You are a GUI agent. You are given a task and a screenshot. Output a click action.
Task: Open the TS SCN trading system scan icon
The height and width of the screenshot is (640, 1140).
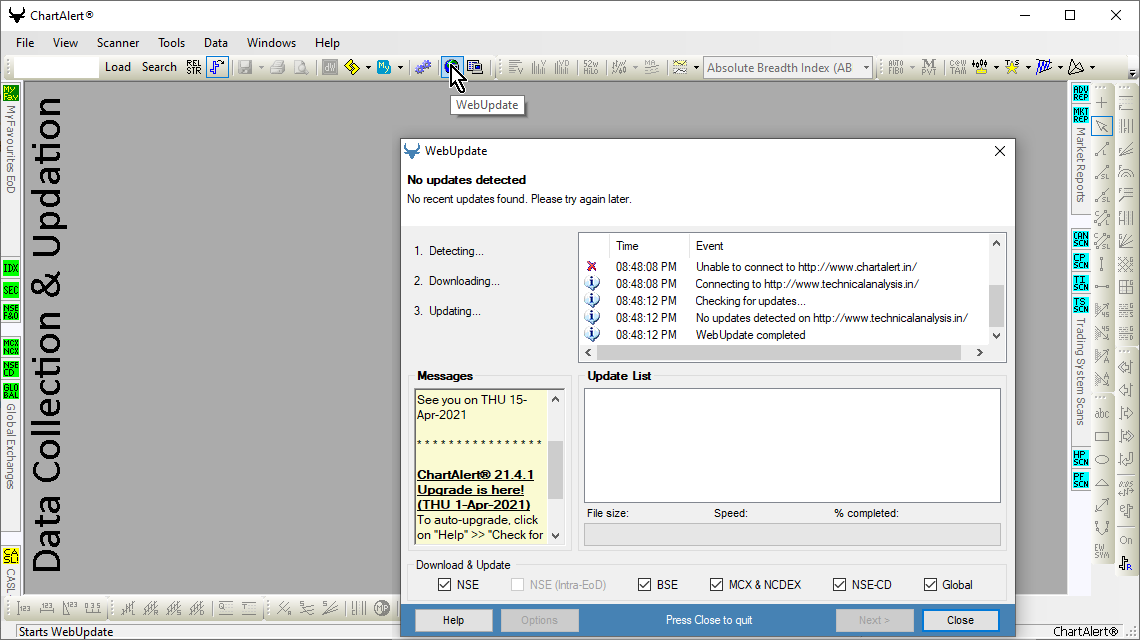1080,305
